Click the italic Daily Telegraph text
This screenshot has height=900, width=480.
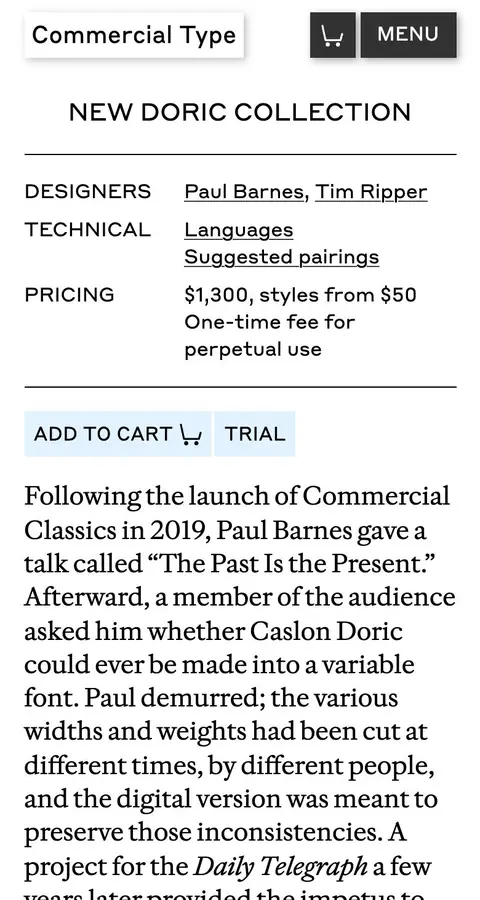280,866
